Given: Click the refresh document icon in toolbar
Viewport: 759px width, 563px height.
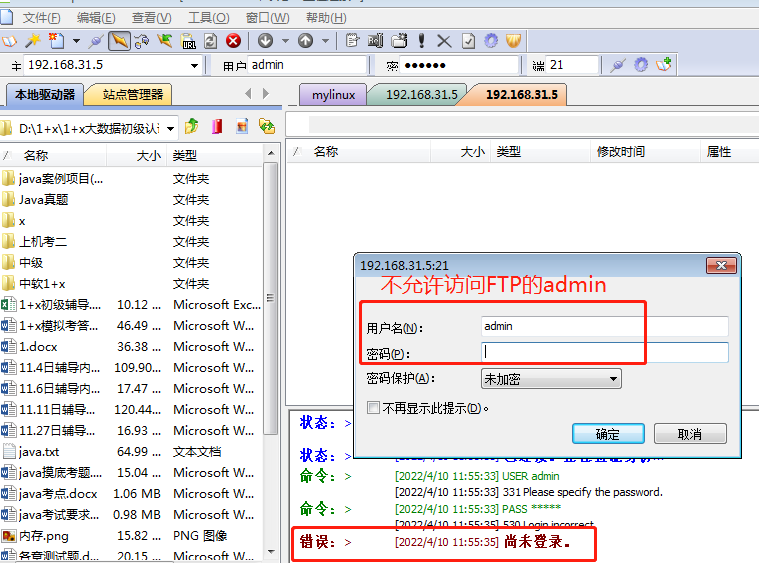Looking at the screenshot, I should point(211,41).
